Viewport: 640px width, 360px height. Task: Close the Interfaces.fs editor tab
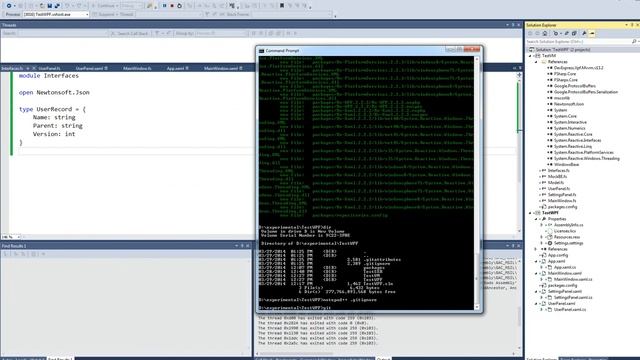coord(34,68)
